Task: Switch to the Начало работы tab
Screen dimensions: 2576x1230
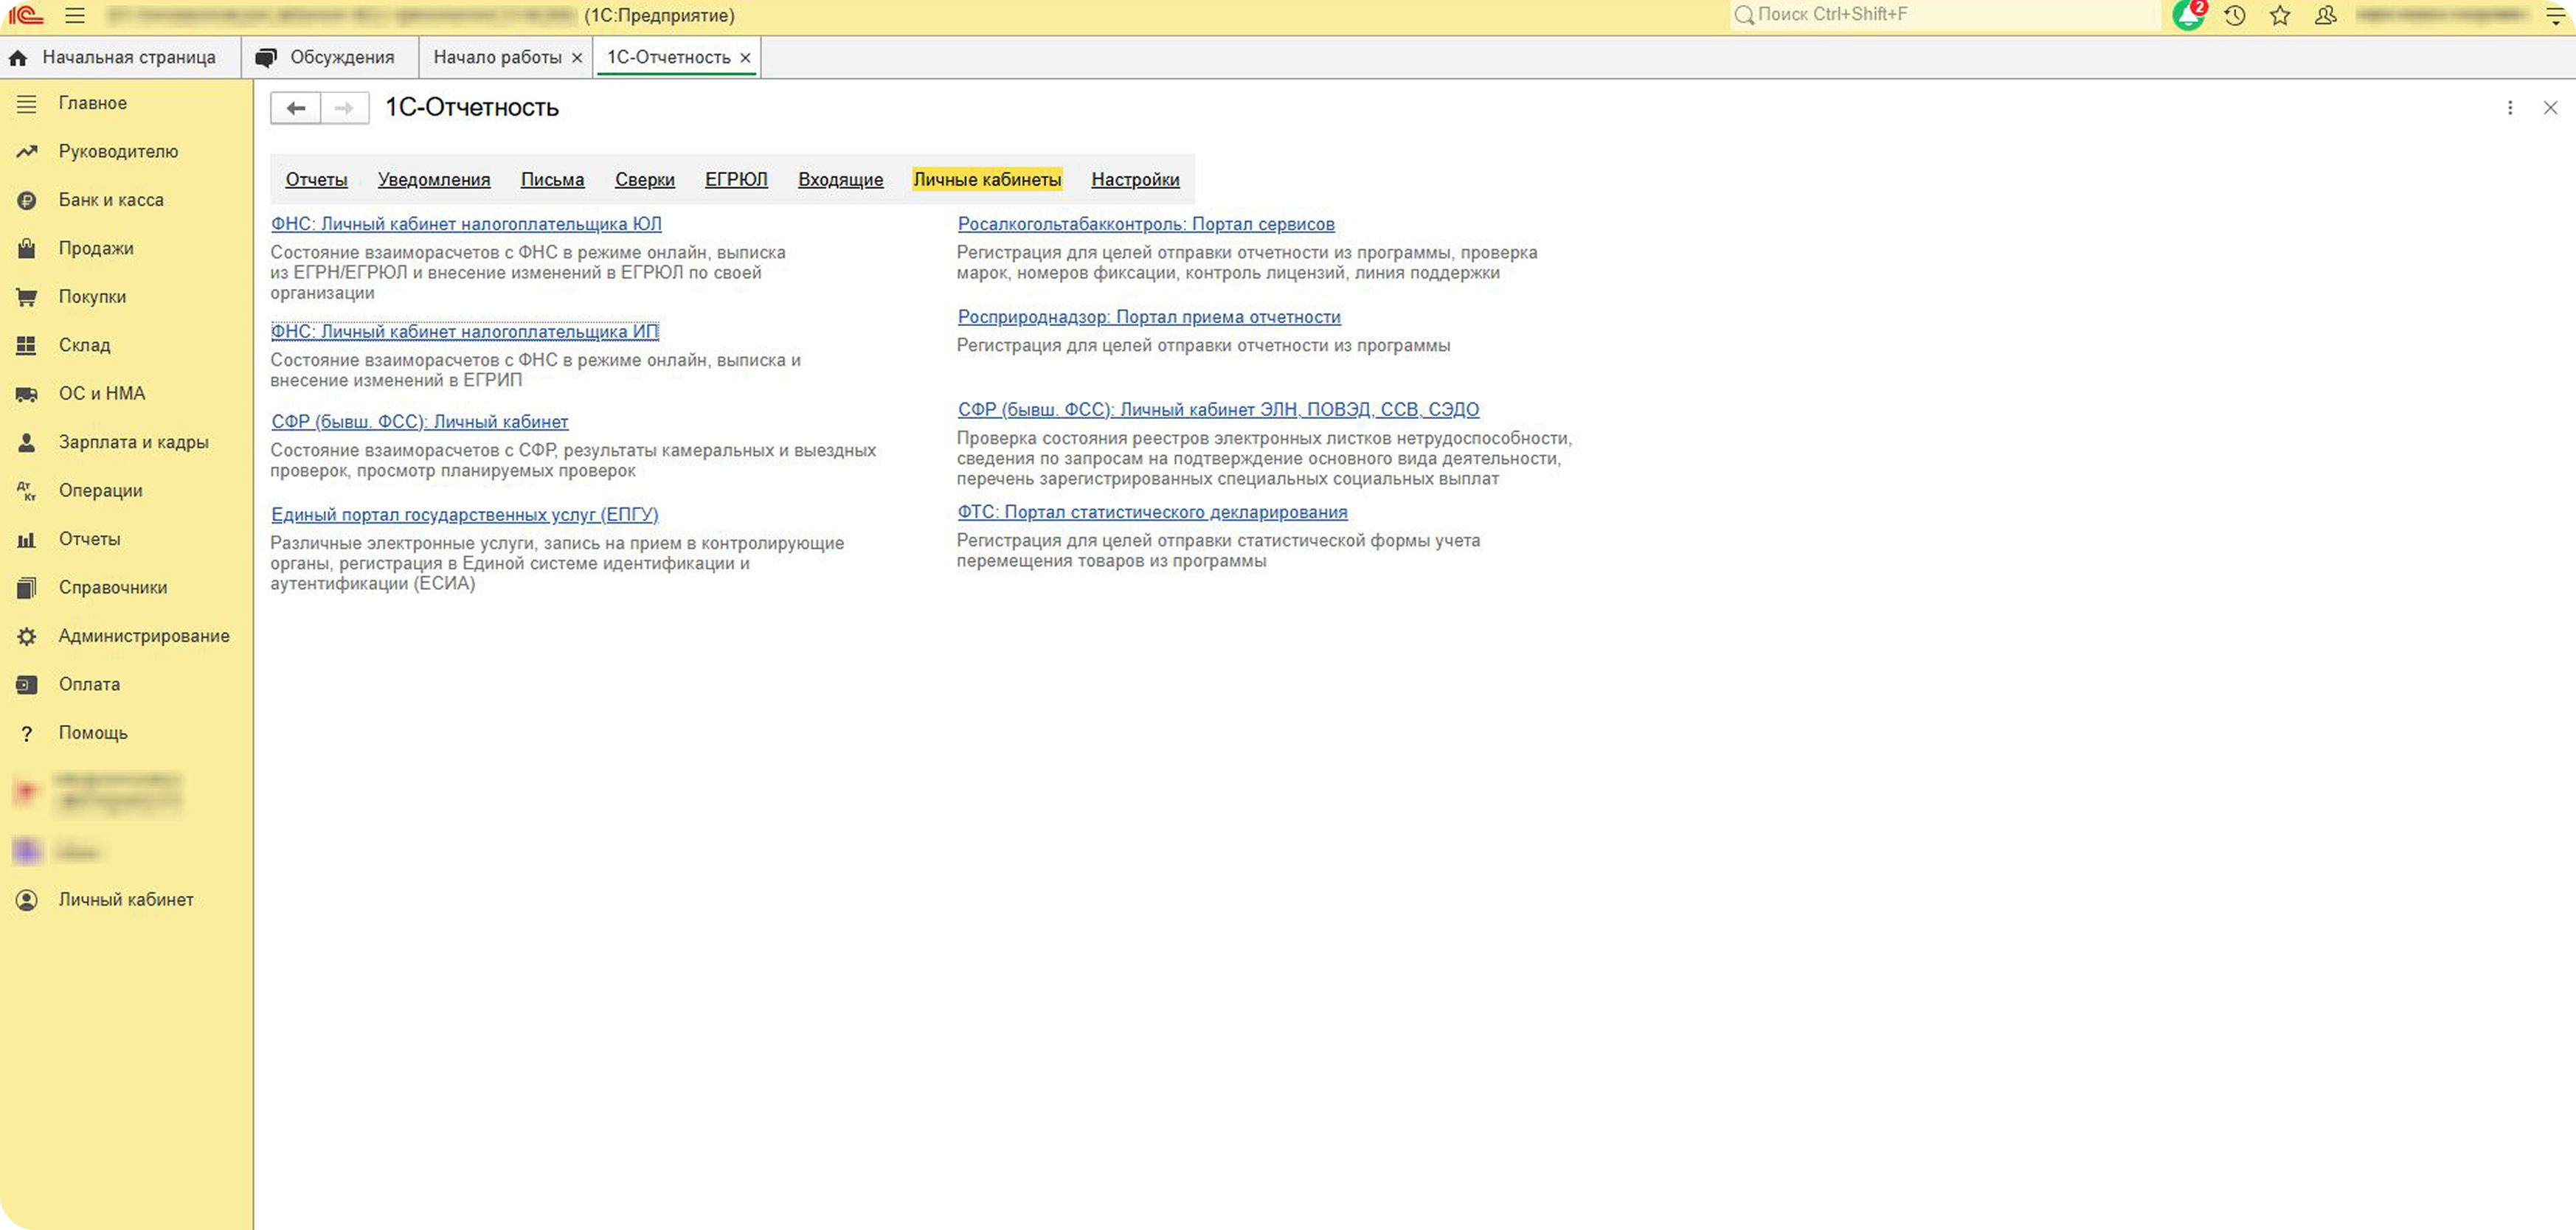Action: pos(497,57)
